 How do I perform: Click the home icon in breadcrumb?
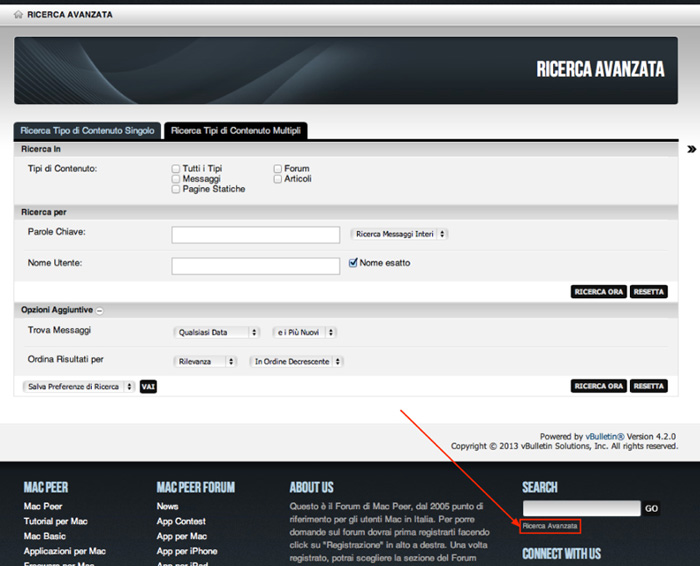pyautogui.click(x=18, y=15)
